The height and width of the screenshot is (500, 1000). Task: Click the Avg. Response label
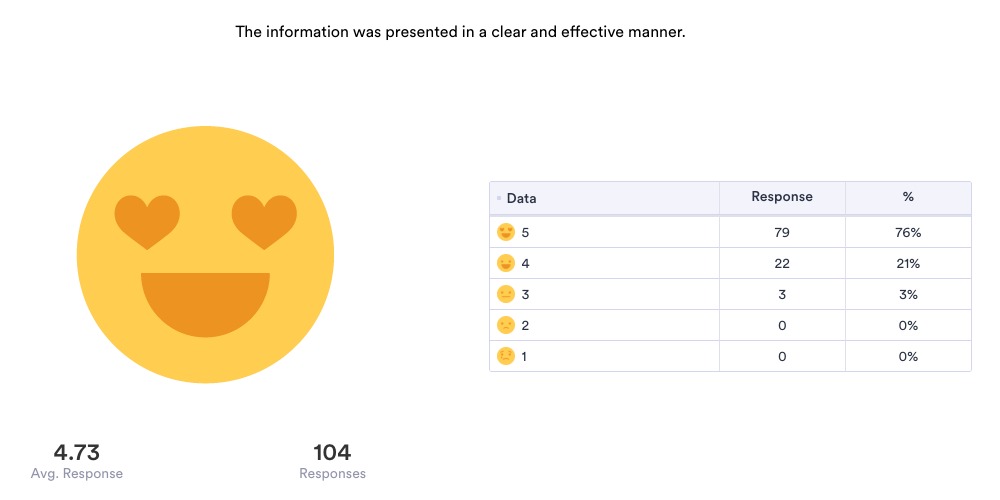pos(76,473)
